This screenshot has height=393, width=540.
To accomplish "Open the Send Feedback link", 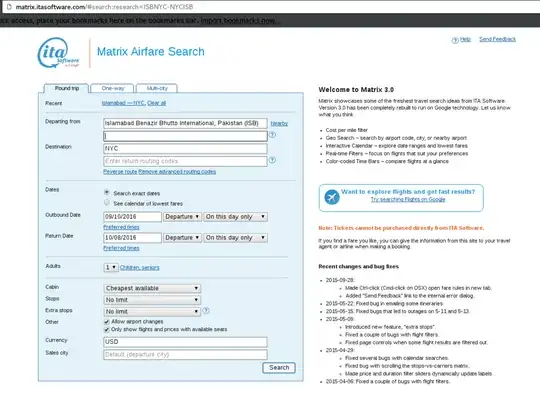I will click(x=497, y=39).
